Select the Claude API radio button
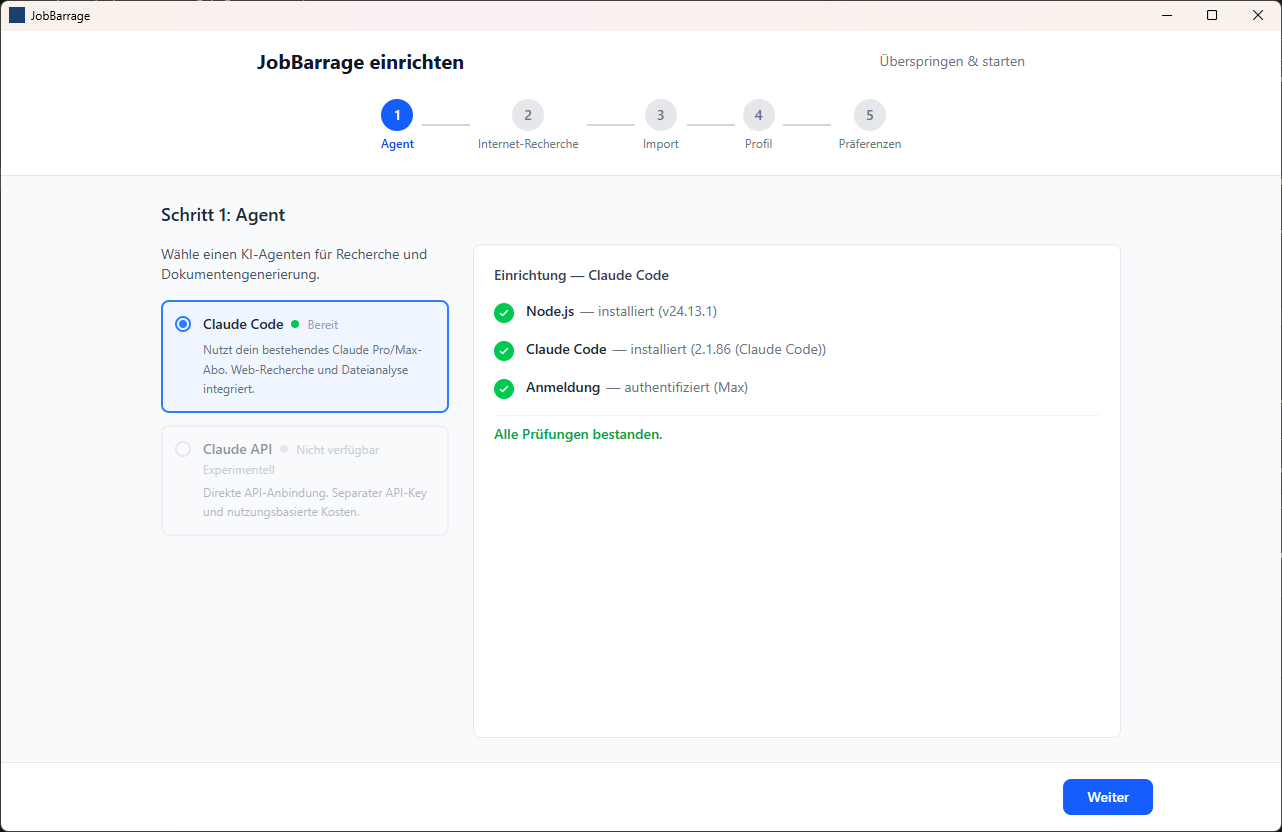The image size is (1282, 832). click(183, 449)
